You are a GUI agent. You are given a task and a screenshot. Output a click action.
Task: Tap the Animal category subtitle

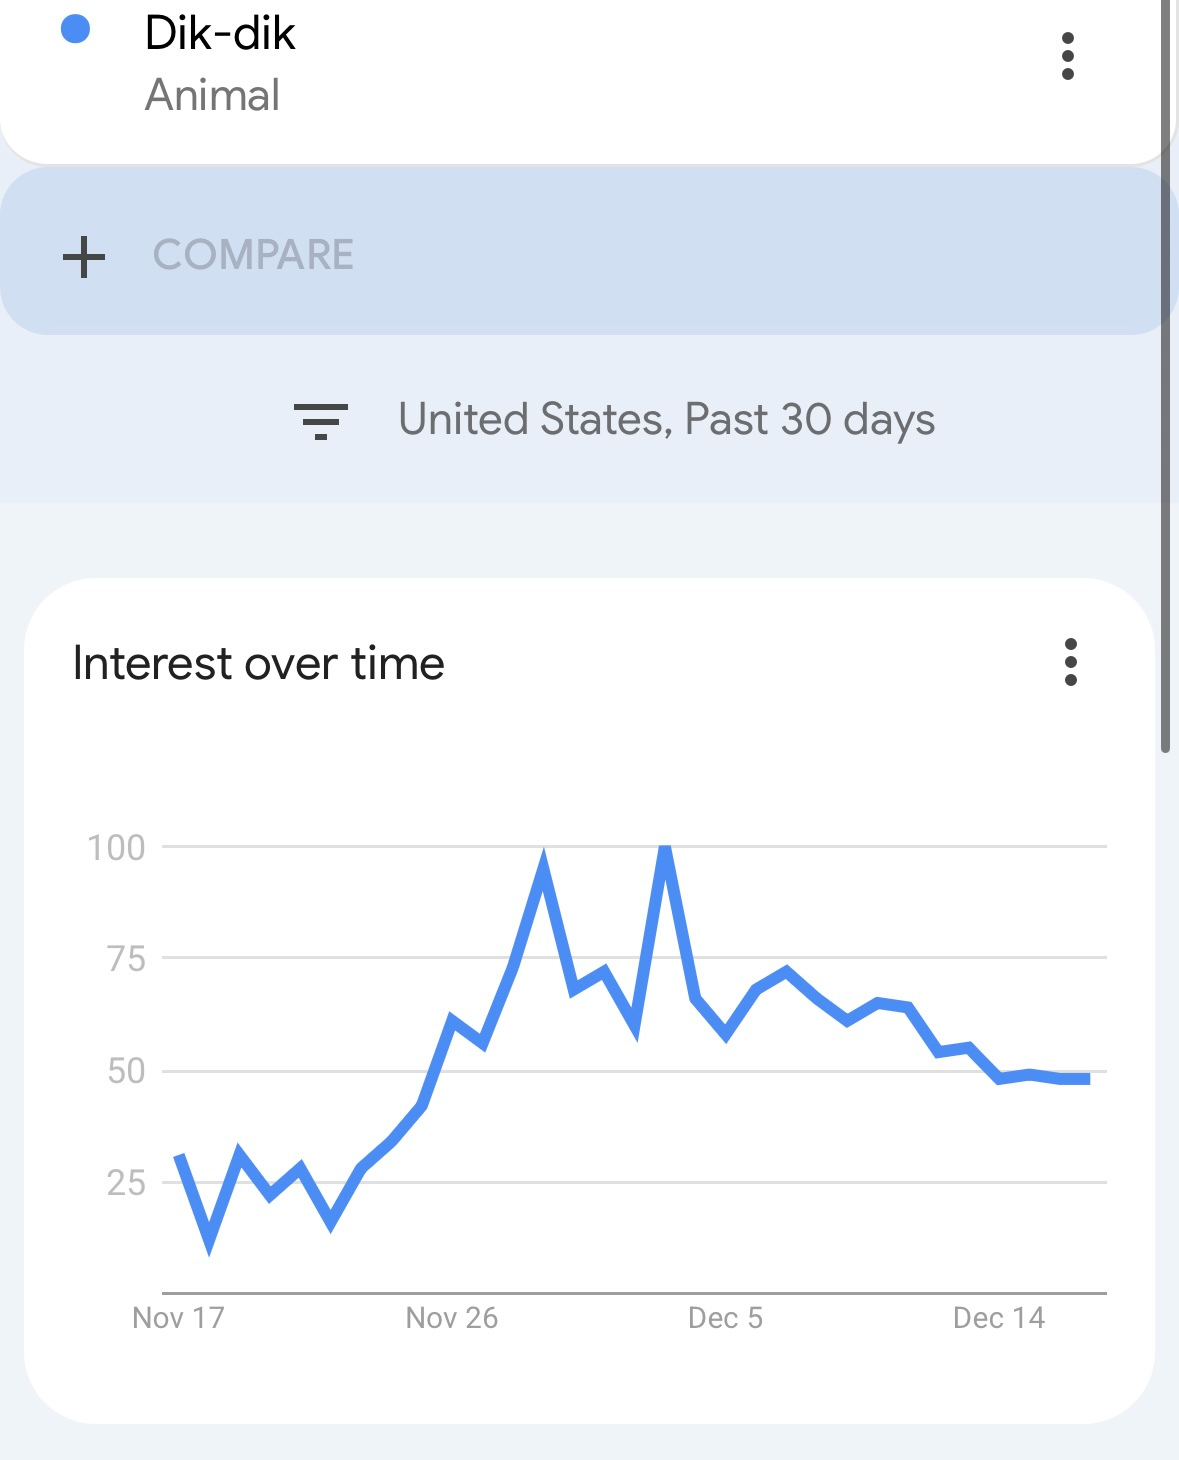click(212, 96)
